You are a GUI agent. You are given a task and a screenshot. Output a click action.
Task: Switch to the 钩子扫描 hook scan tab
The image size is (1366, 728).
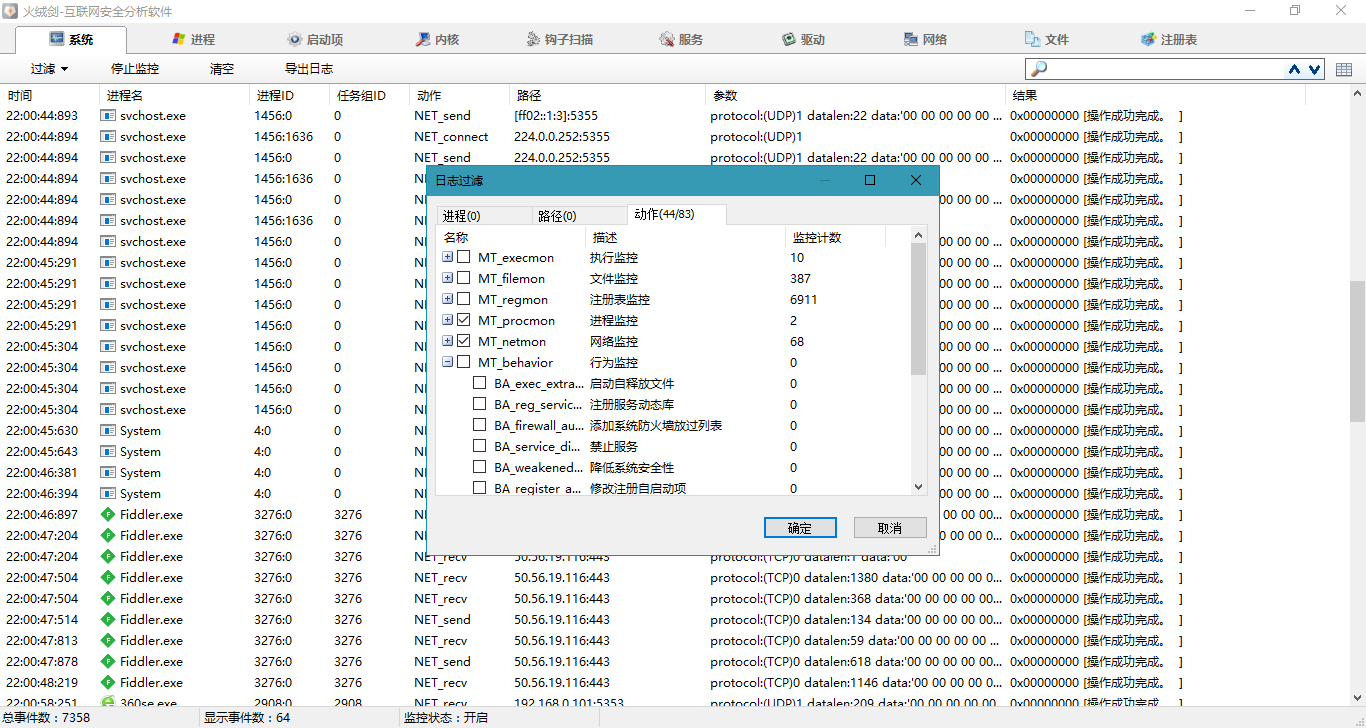point(560,40)
